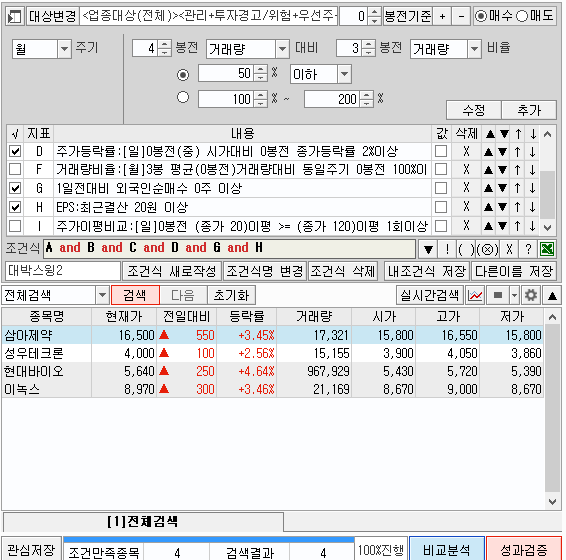Delete condition D with its X
Image resolution: width=566 pixels, height=560 pixels.
[x=466, y=151]
